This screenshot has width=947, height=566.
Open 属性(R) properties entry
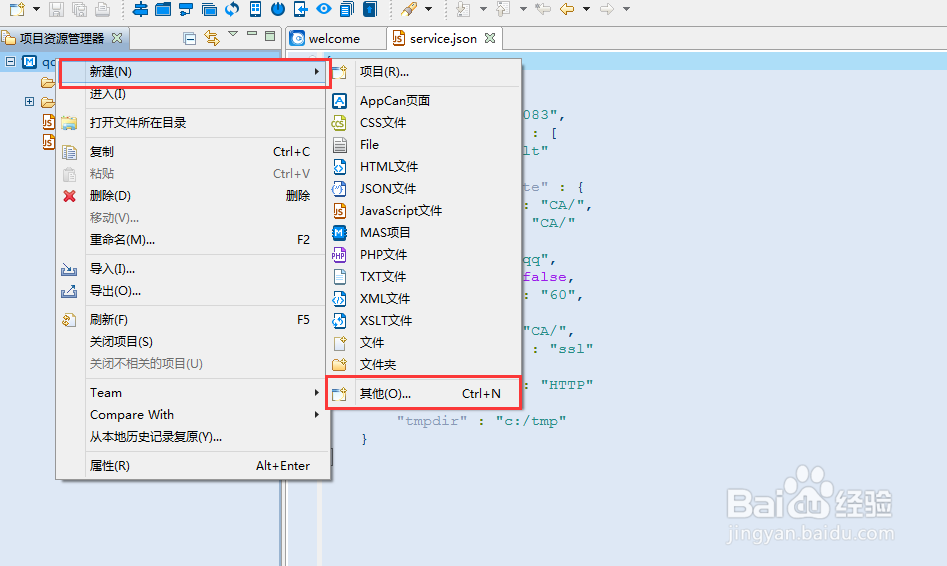click(193, 466)
